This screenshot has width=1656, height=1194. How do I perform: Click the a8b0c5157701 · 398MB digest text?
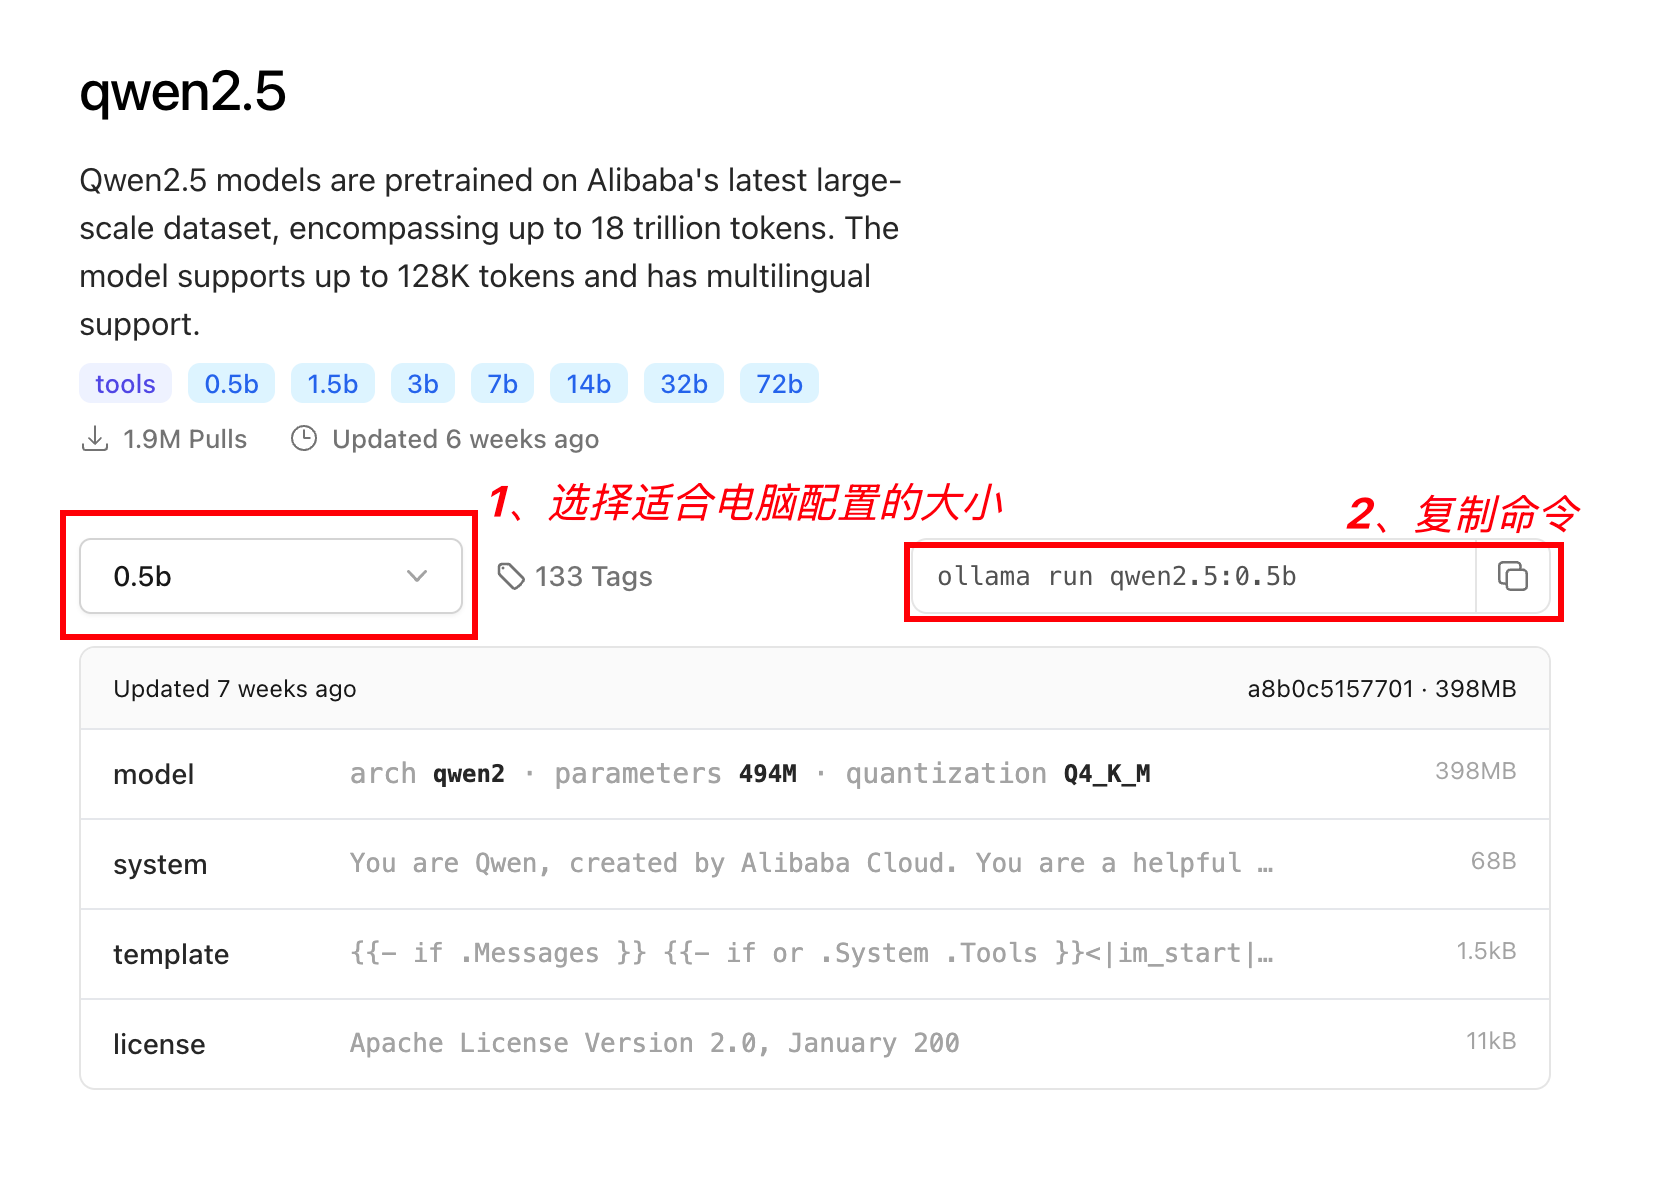1381,689
